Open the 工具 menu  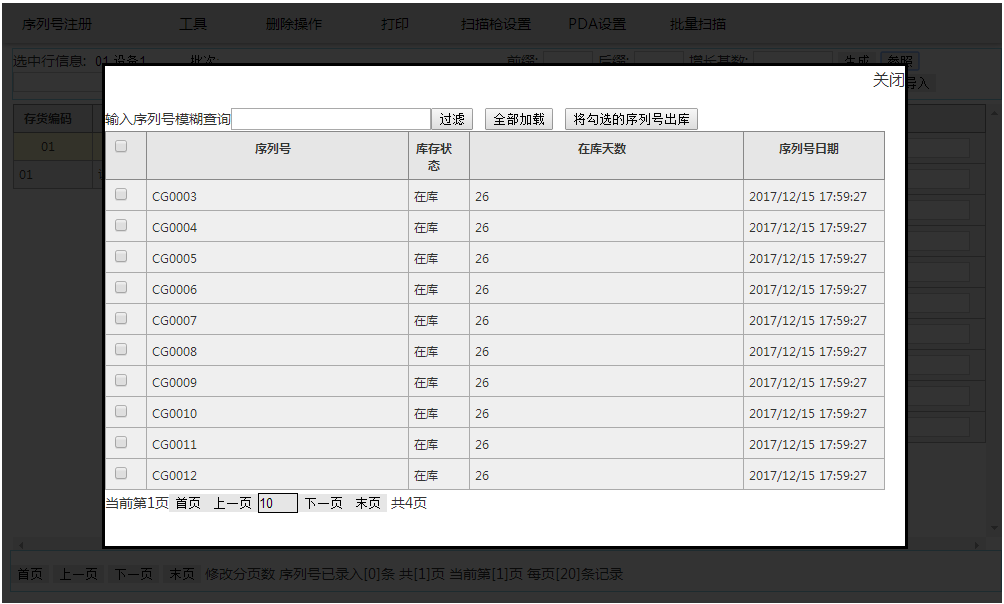(193, 24)
